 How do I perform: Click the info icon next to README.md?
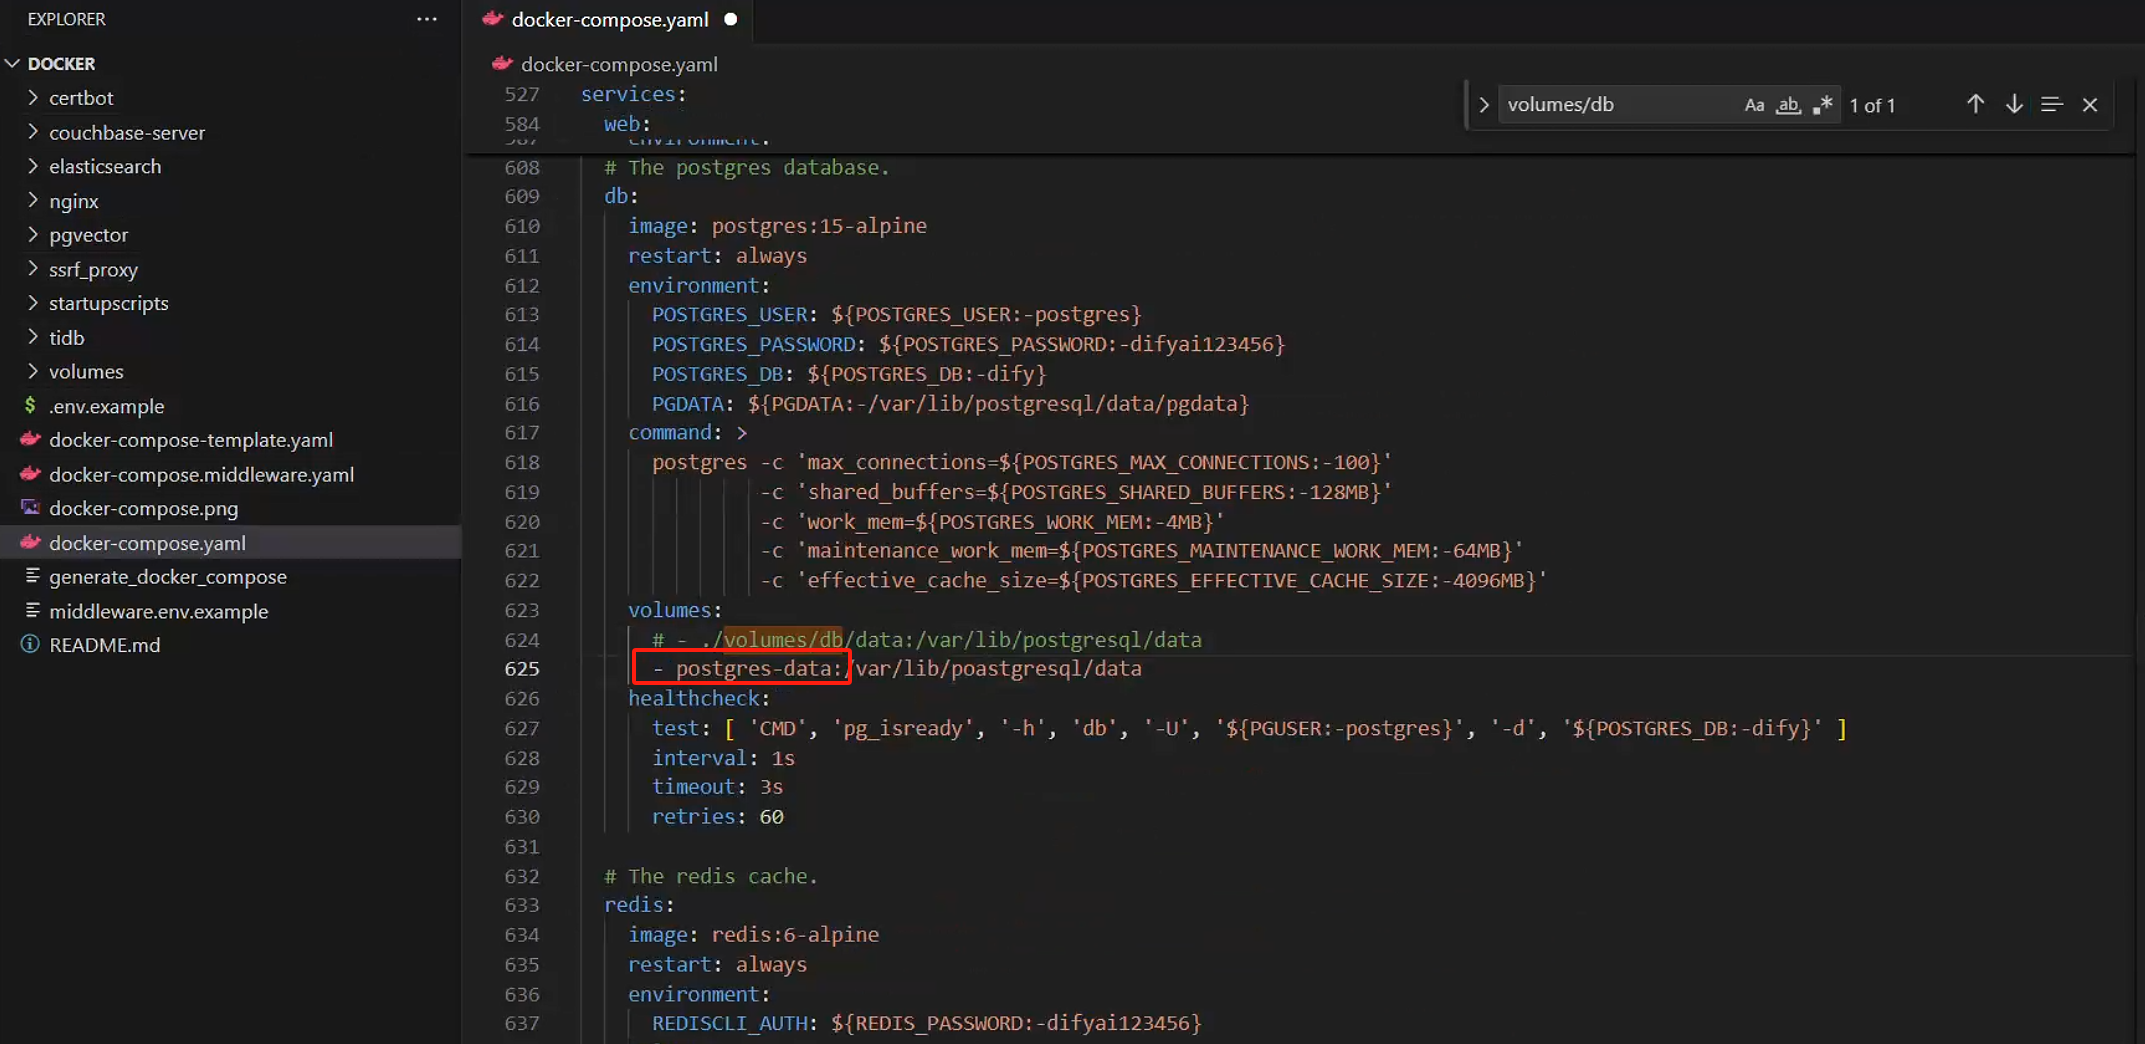point(30,645)
